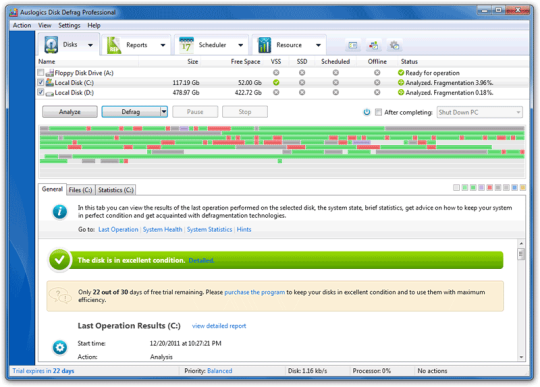Click the Reports toolbar icon
This screenshot has height=387, width=540.
click(x=114, y=45)
